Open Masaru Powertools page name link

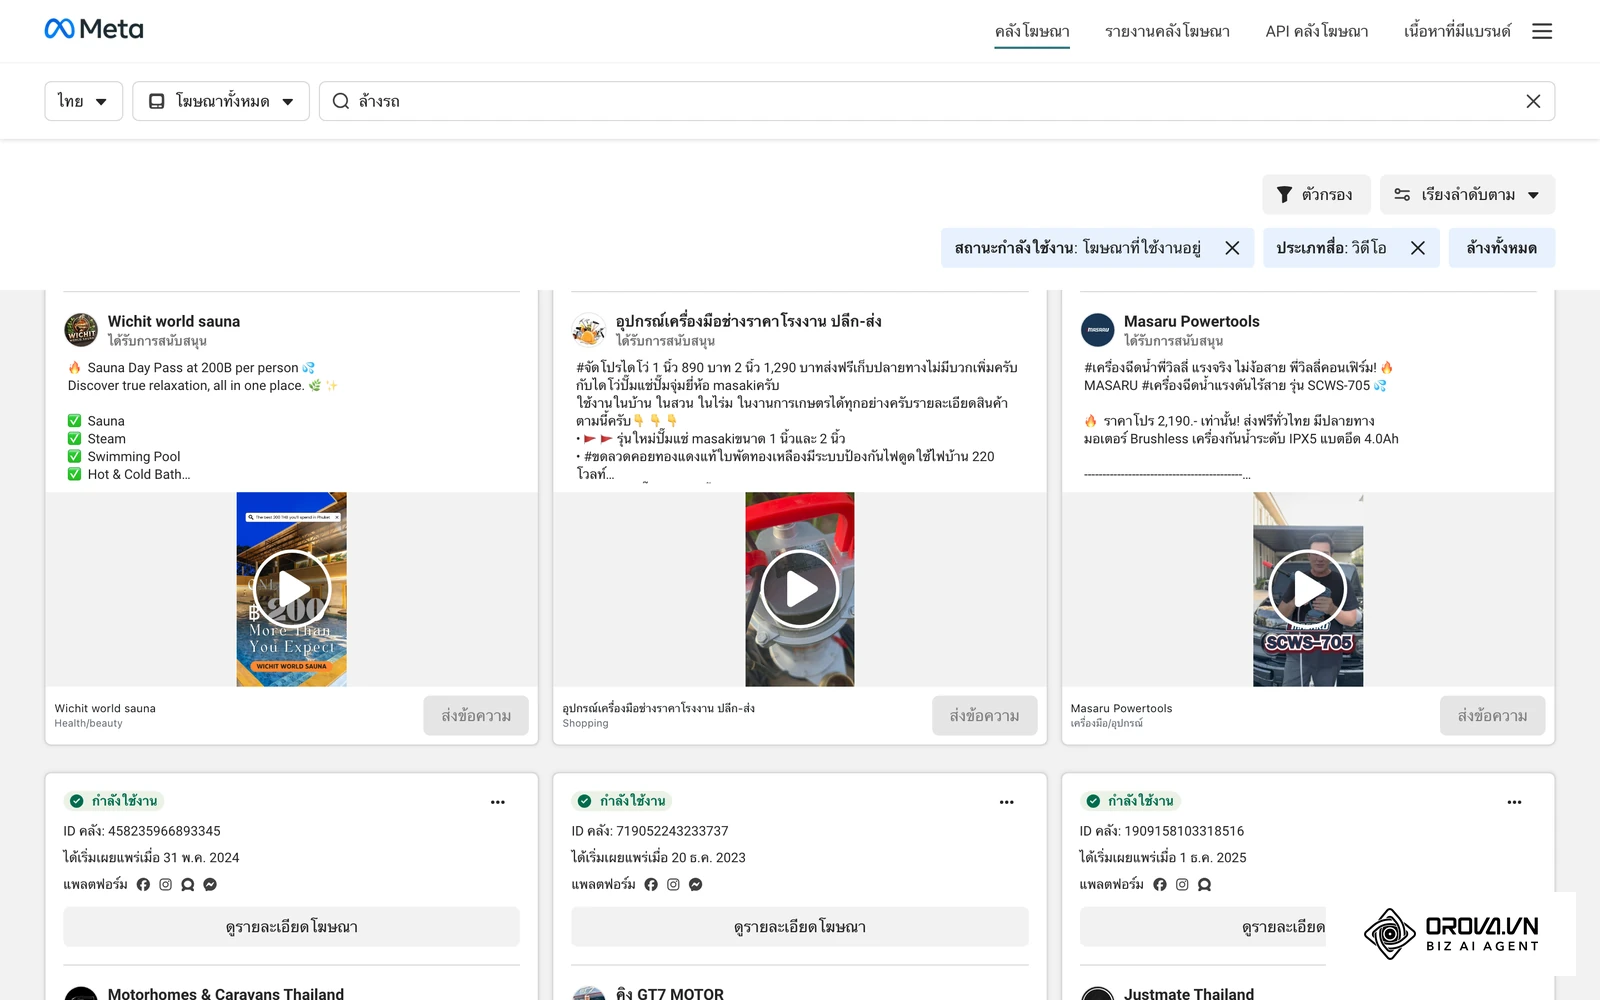coord(1191,321)
